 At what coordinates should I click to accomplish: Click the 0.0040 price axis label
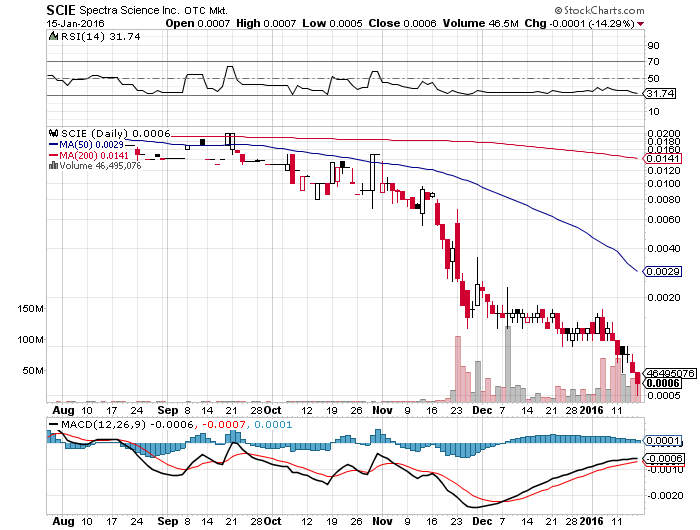(663, 249)
